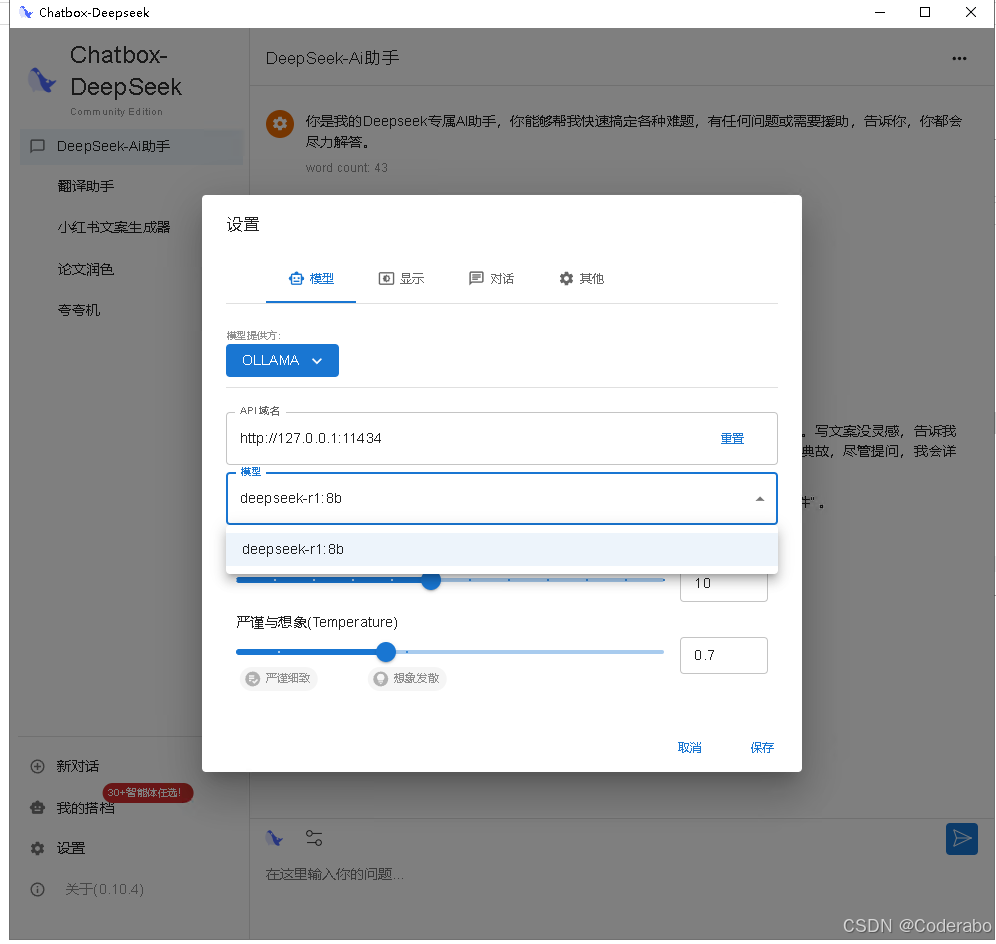Click the DeepSeek-Ai助手 chat header title
This screenshot has width=996, height=944.
pos(332,58)
